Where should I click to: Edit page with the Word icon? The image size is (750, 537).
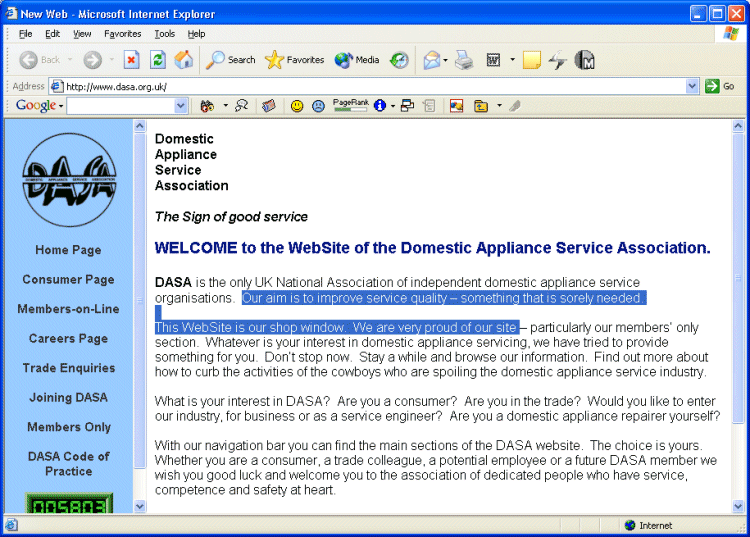(x=493, y=60)
